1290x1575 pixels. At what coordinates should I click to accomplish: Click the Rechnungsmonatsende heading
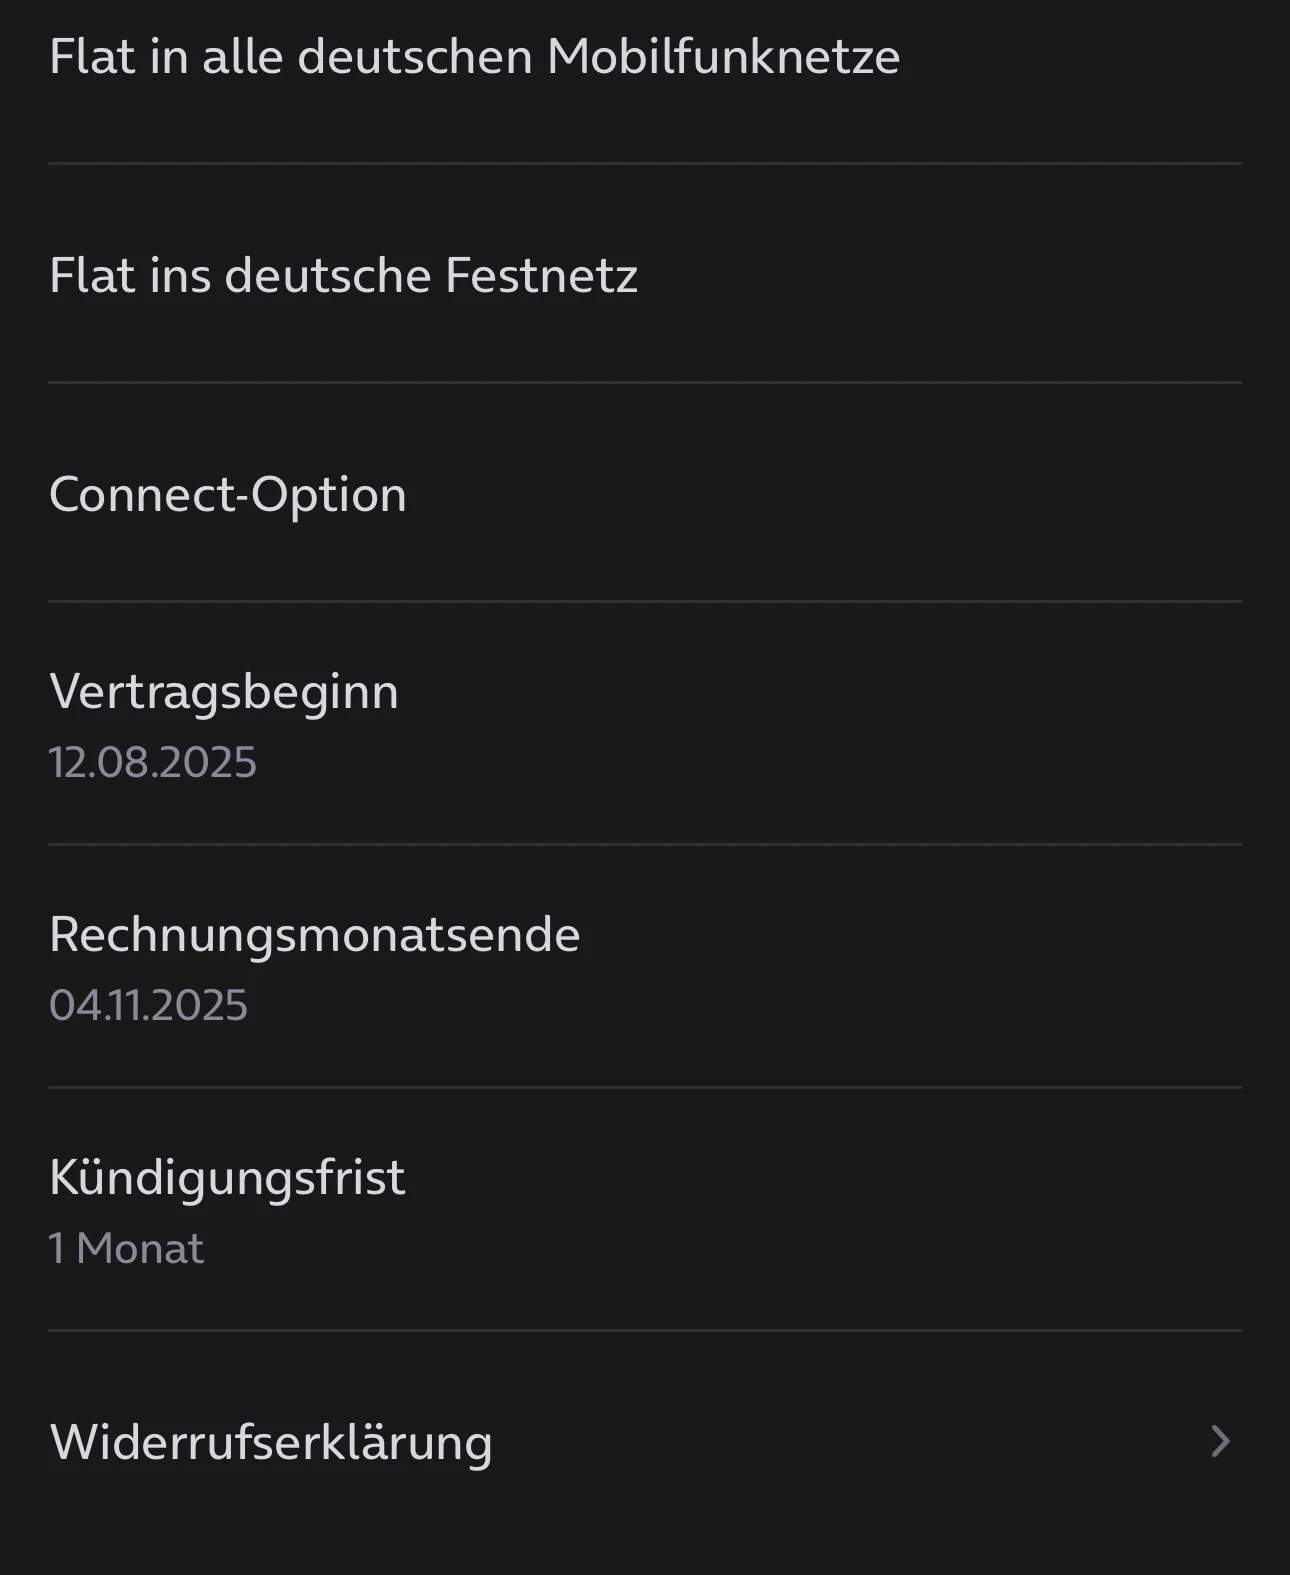point(314,934)
